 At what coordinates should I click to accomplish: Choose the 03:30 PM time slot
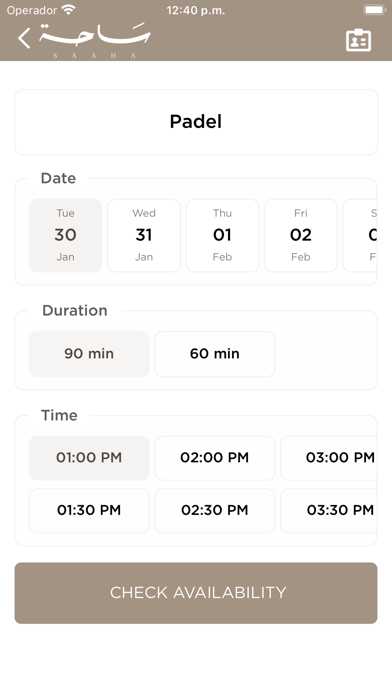point(329,510)
